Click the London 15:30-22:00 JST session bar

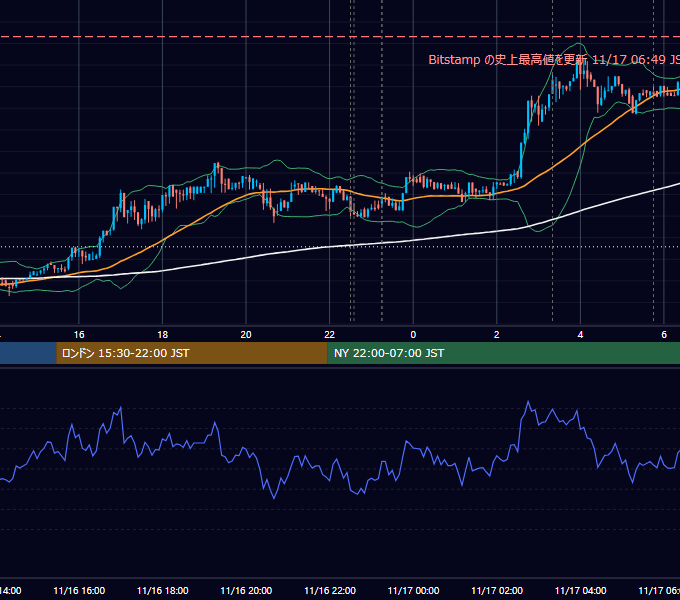click(192, 353)
